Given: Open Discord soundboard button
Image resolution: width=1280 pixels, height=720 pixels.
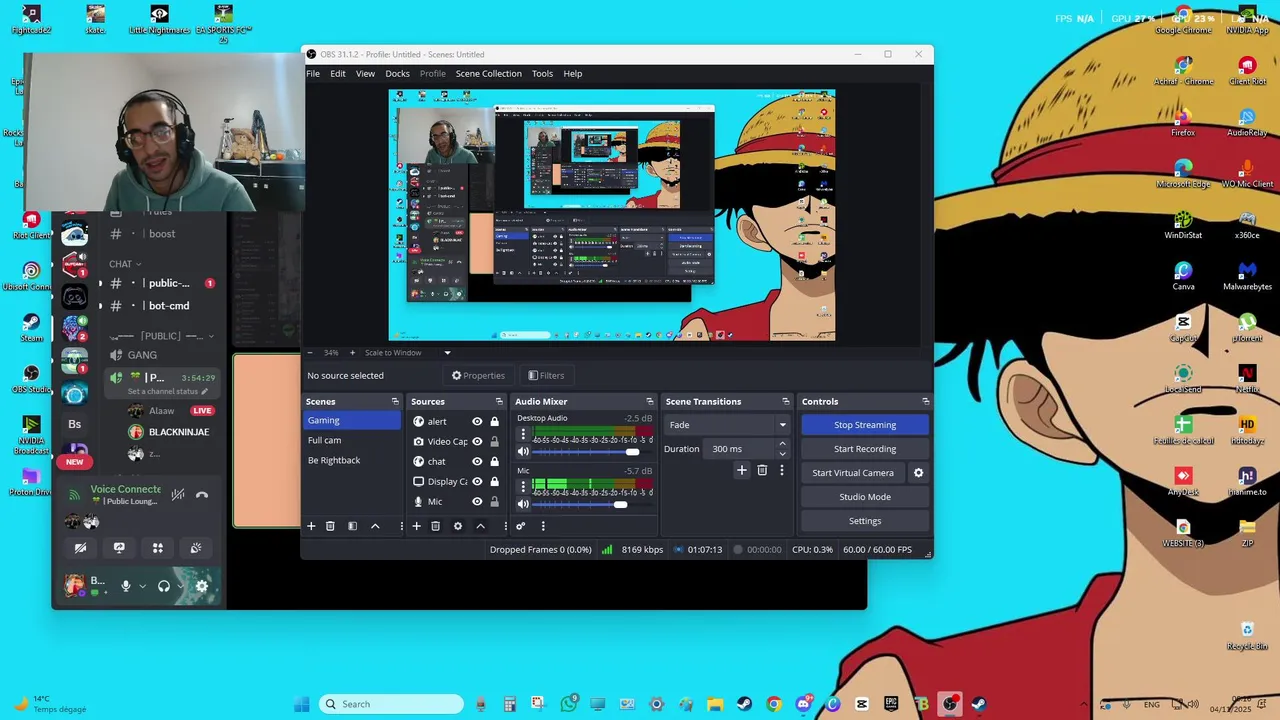Looking at the screenshot, I should click(x=196, y=548).
